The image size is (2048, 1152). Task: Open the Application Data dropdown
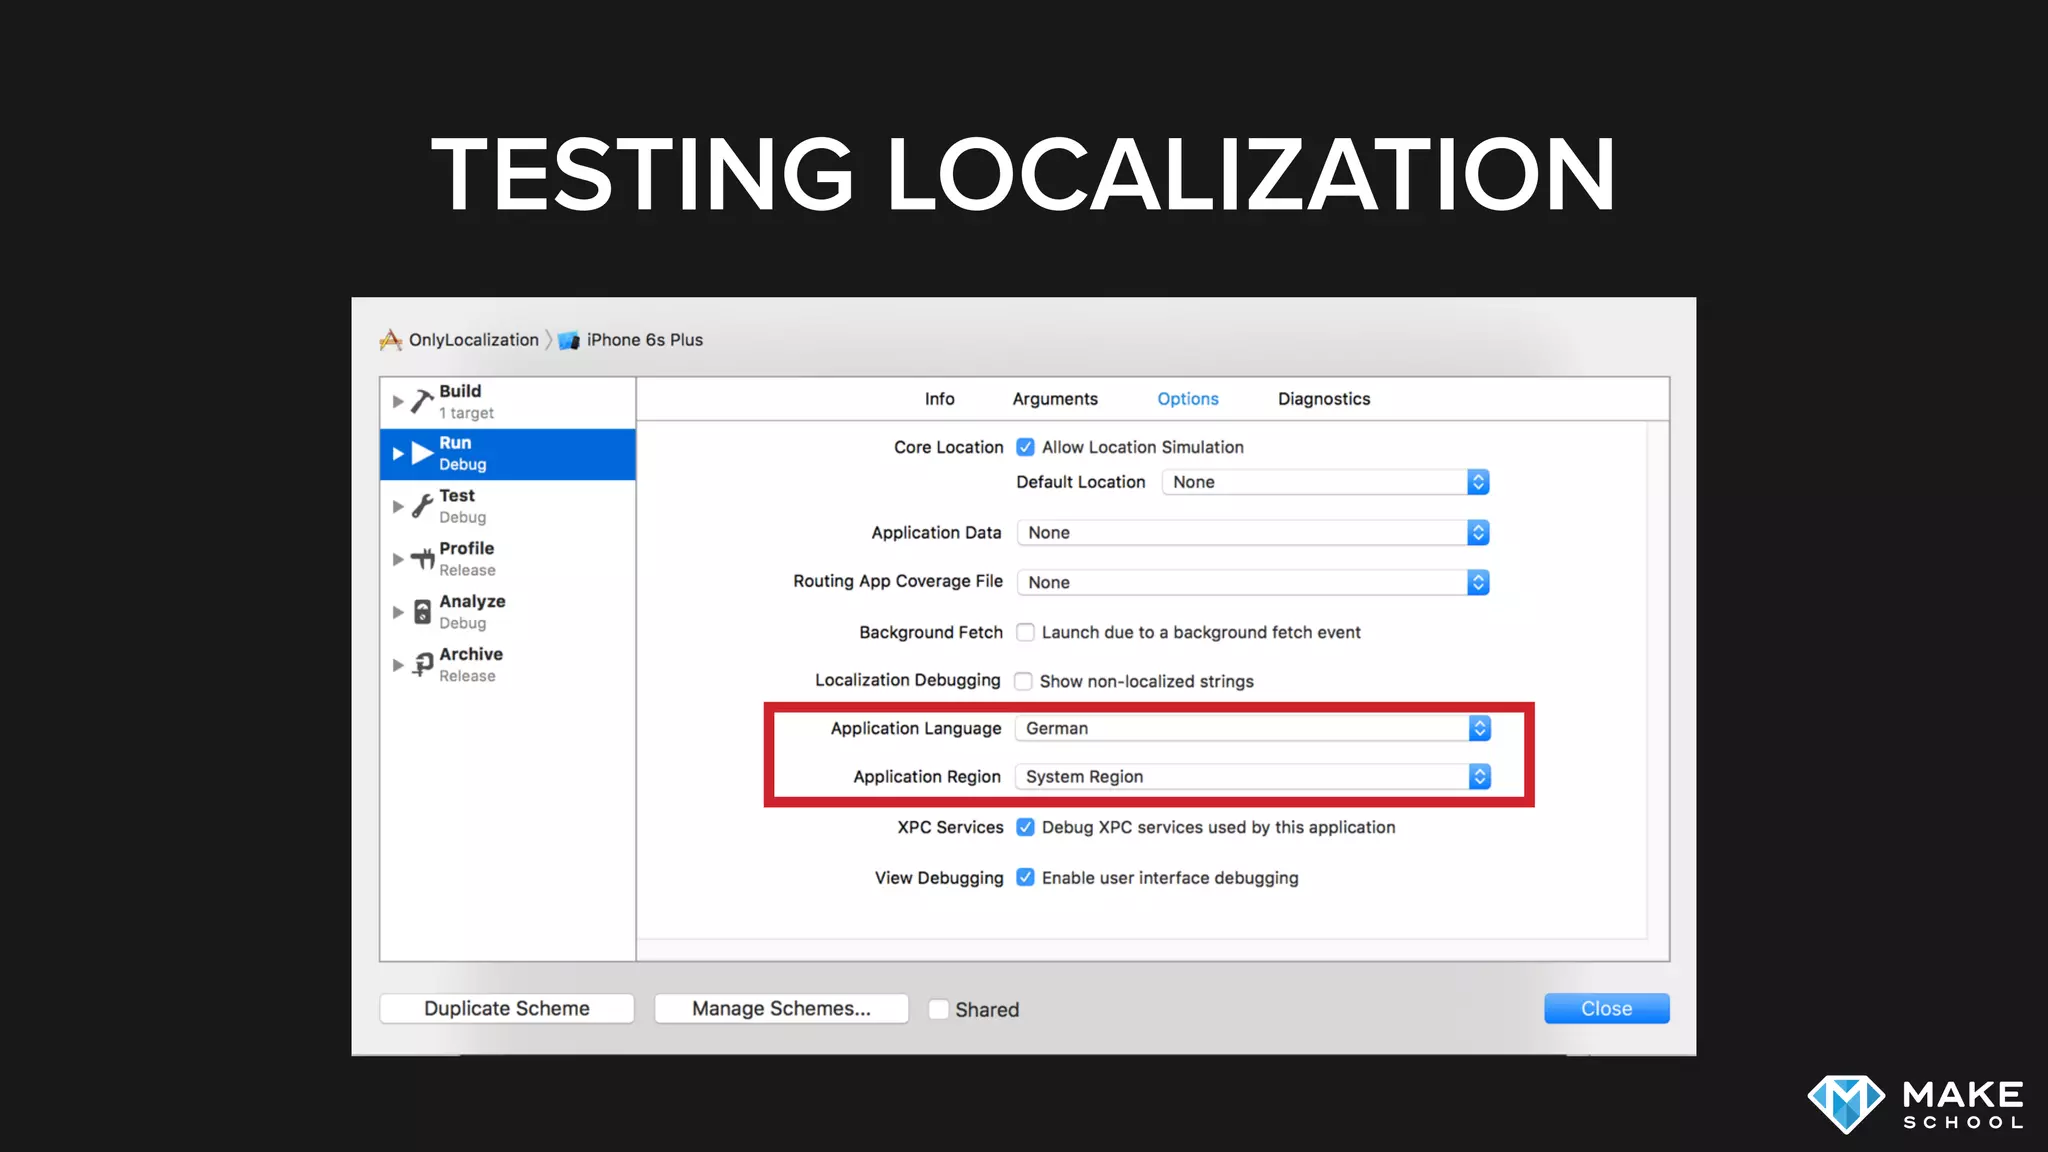click(1253, 533)
